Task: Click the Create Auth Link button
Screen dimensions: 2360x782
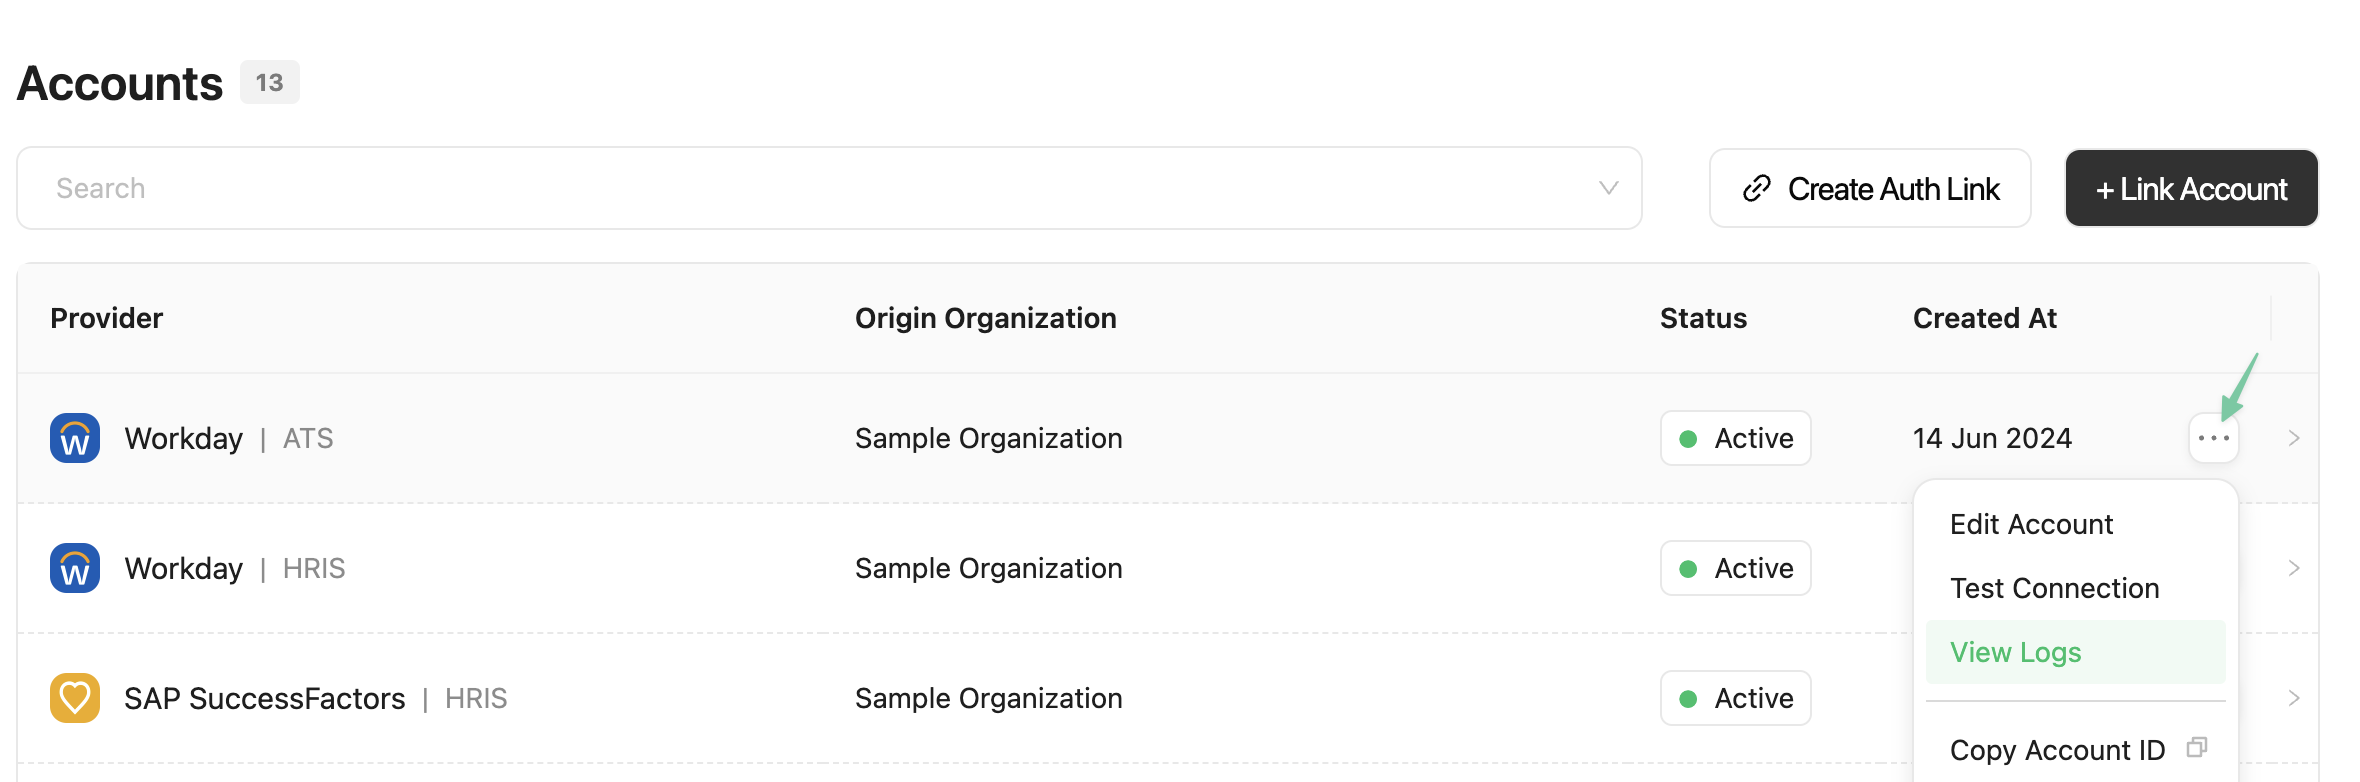Action: click(x=1868, y=188)
